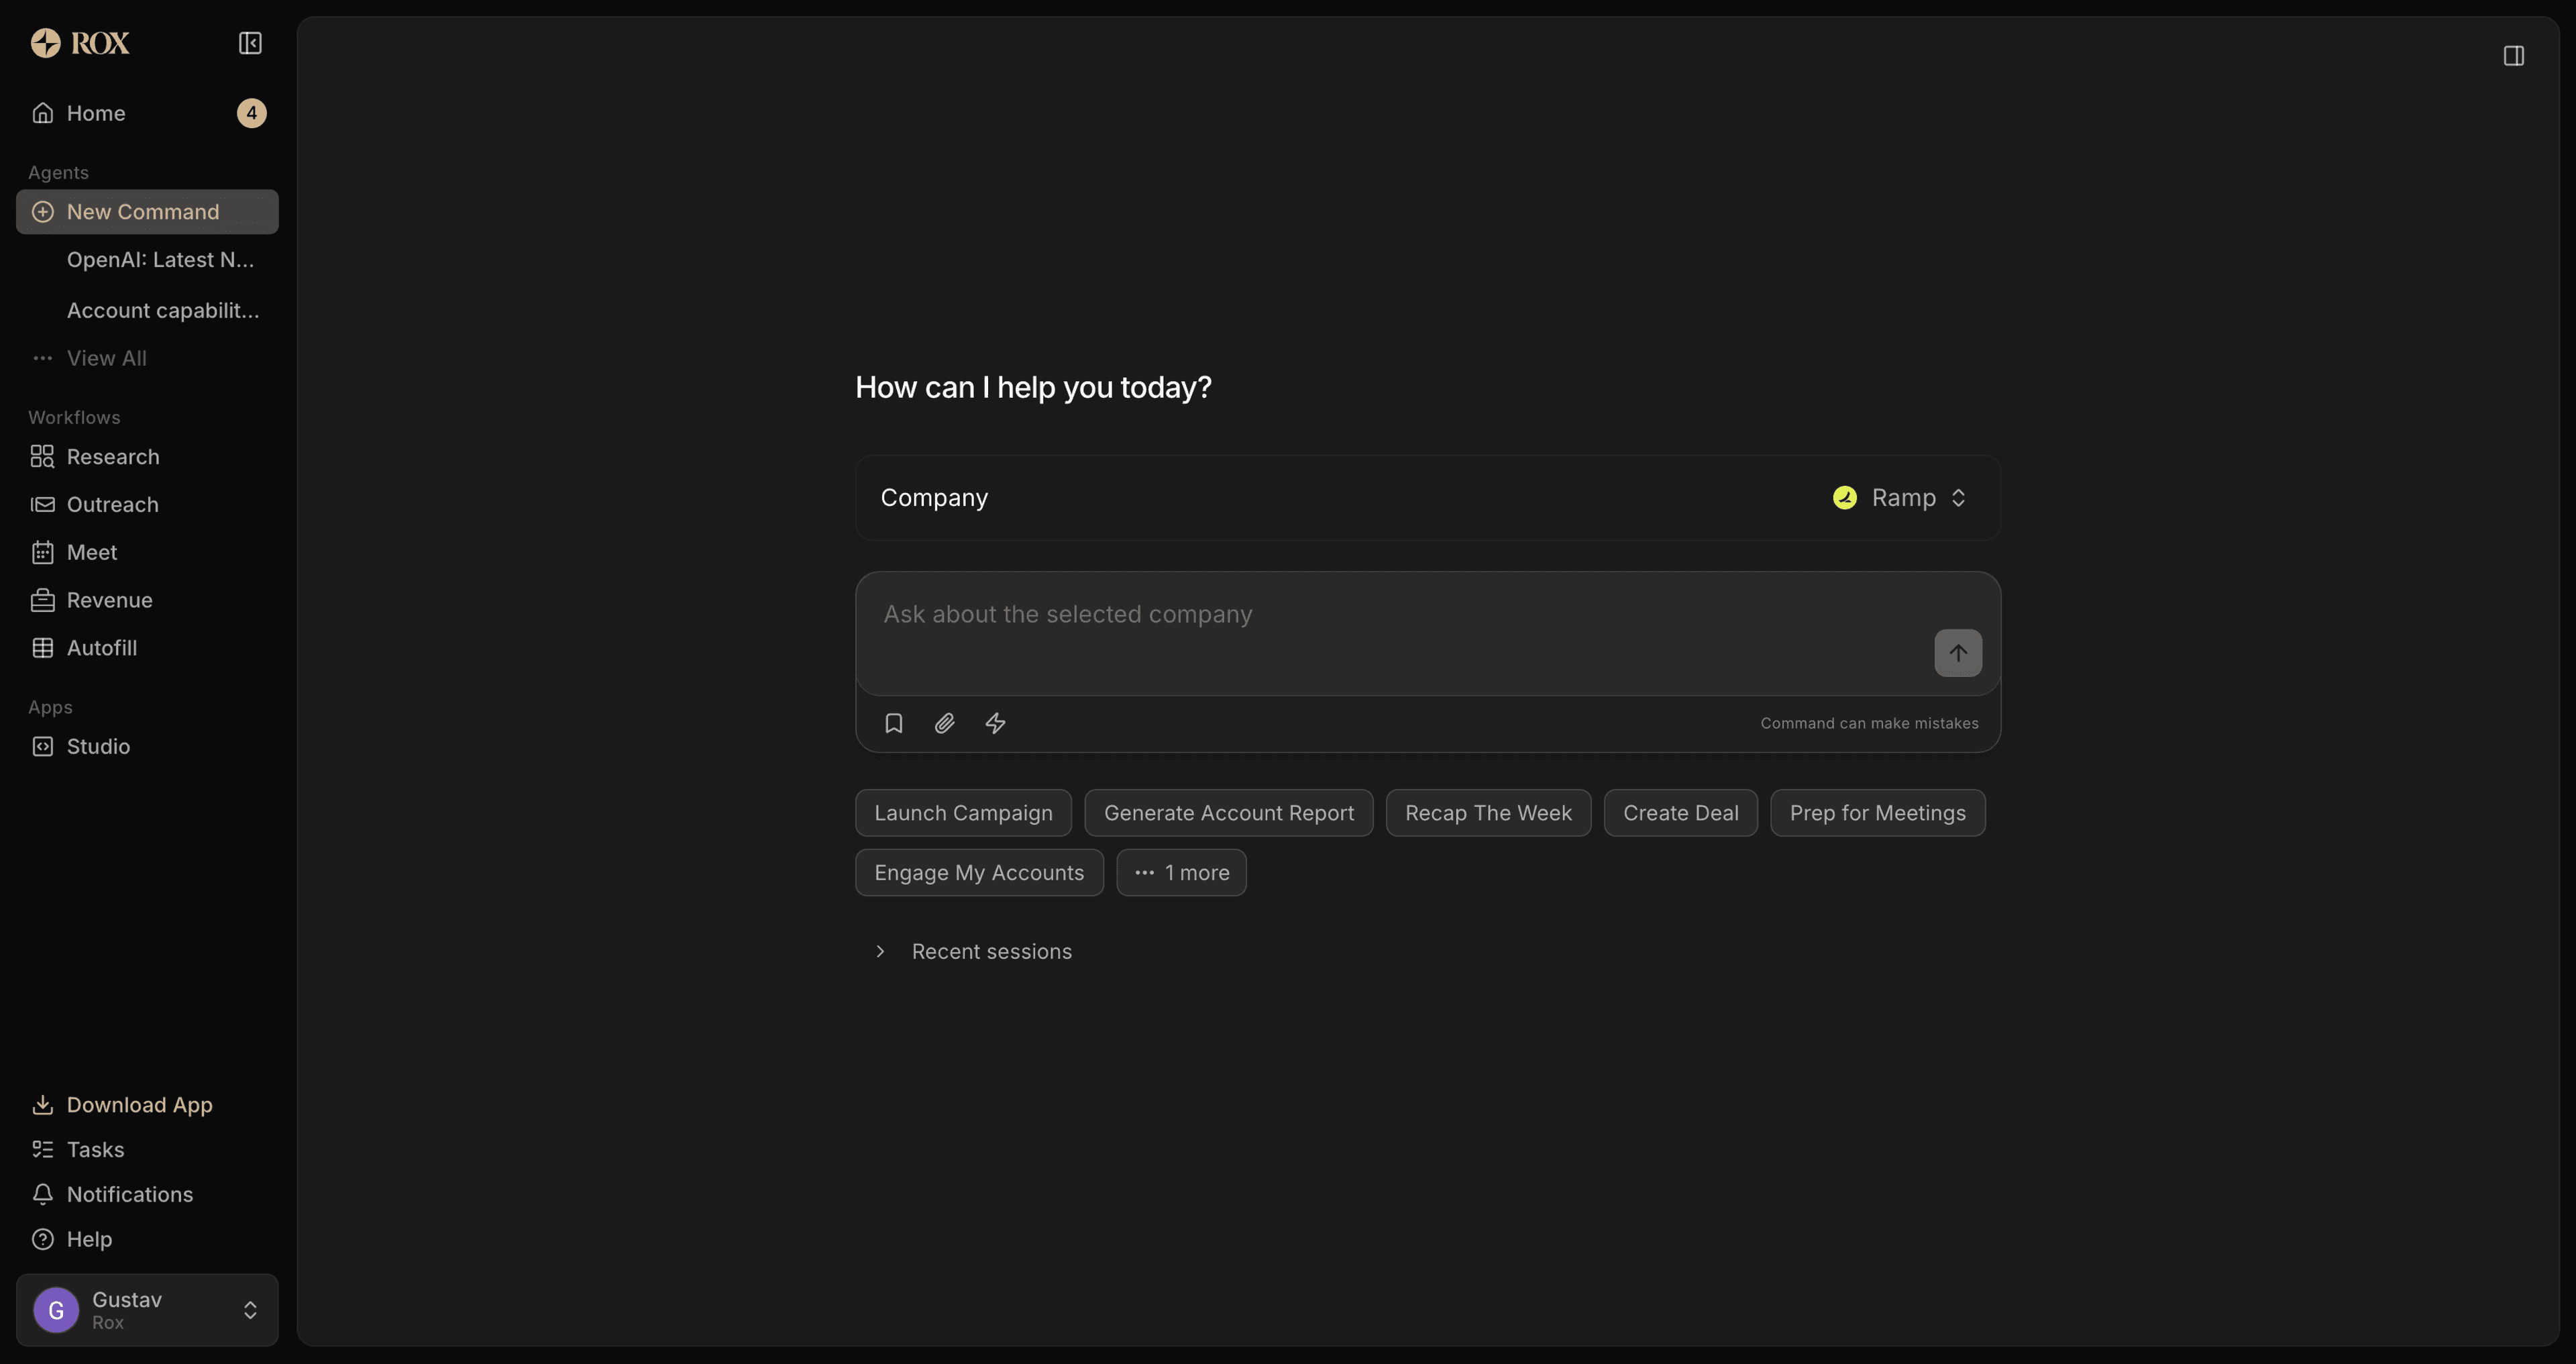Go to Home in sidebar

tap(96, 113)
